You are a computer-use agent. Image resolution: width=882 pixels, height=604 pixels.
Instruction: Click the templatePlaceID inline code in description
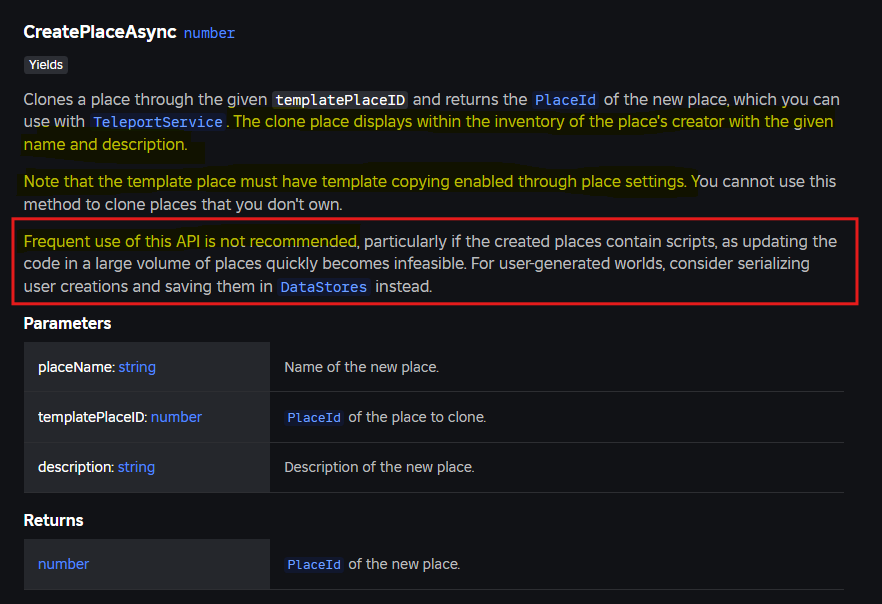click(x=341, y=100)
